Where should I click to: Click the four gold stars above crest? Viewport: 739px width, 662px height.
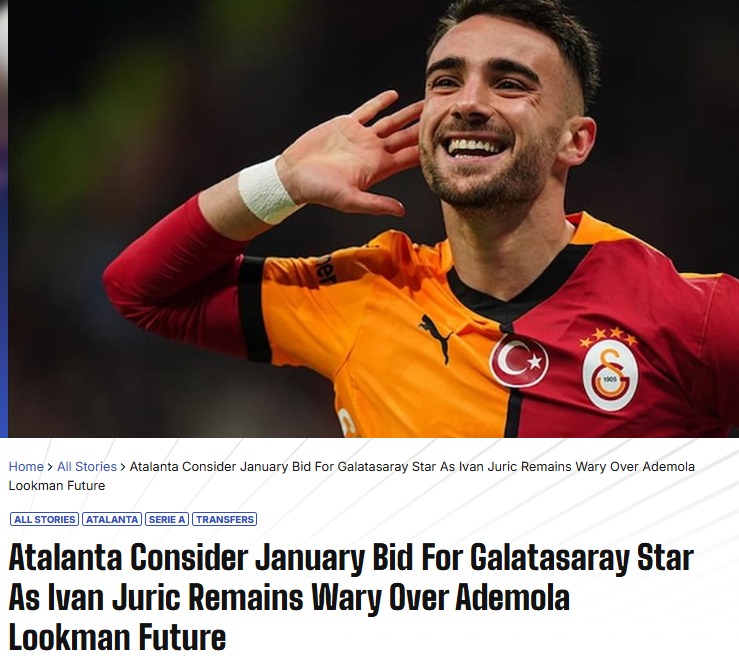[x=609, y=336]
